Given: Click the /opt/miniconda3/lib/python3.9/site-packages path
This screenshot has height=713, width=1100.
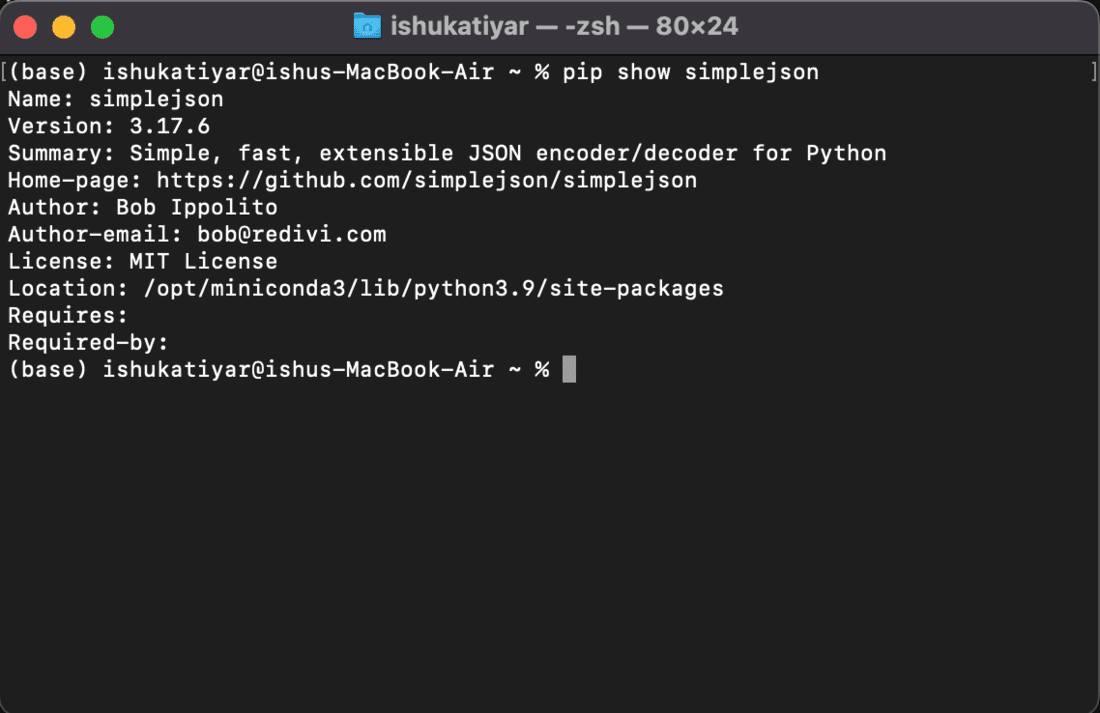Looking at the screenshot, I should (x=434, y=288).
